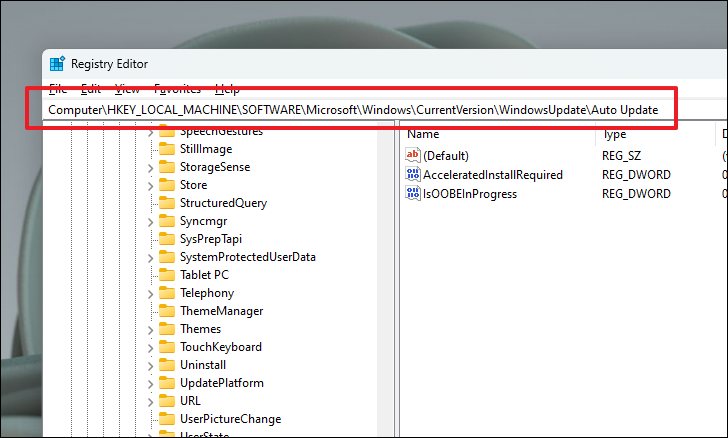The width and height of the screenshot is (728, 438).
Task: Select the IsOOBEInProgress value name
Action: [469, 194]
